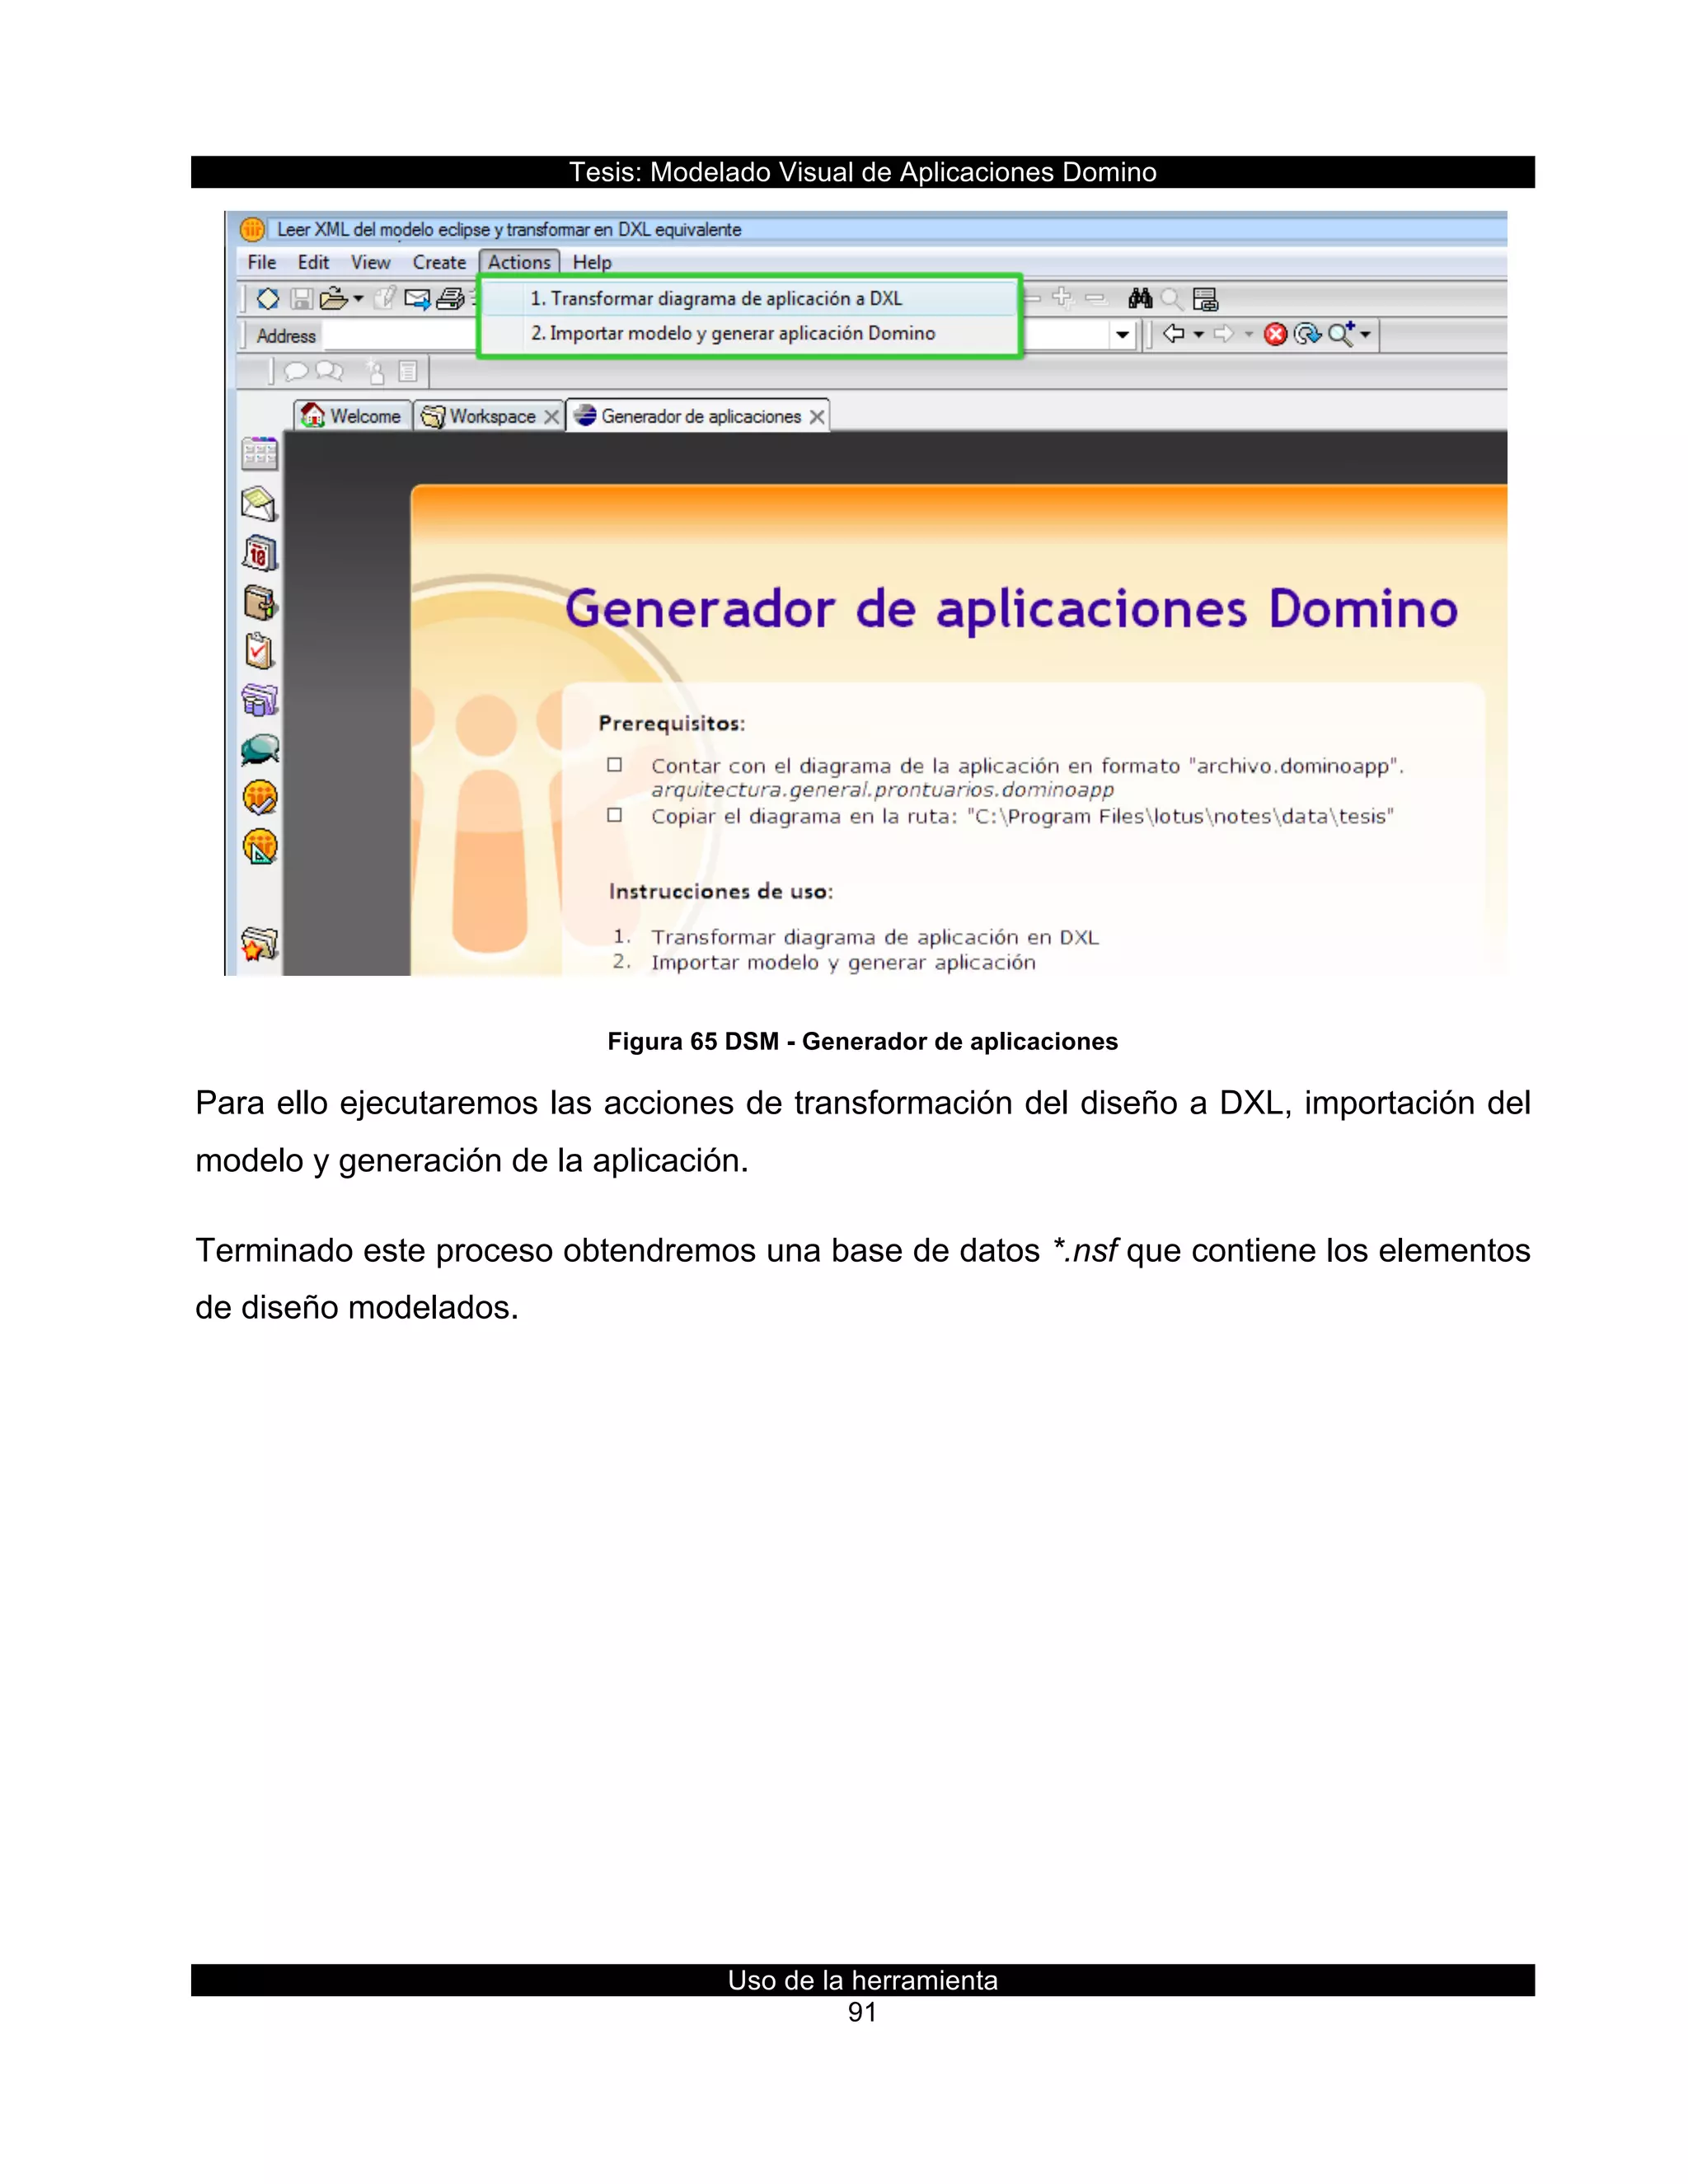Screen dimensions: 1688x2184
Task: Open the grey calendar grid bookmark icon
Action: click(259, 454)
